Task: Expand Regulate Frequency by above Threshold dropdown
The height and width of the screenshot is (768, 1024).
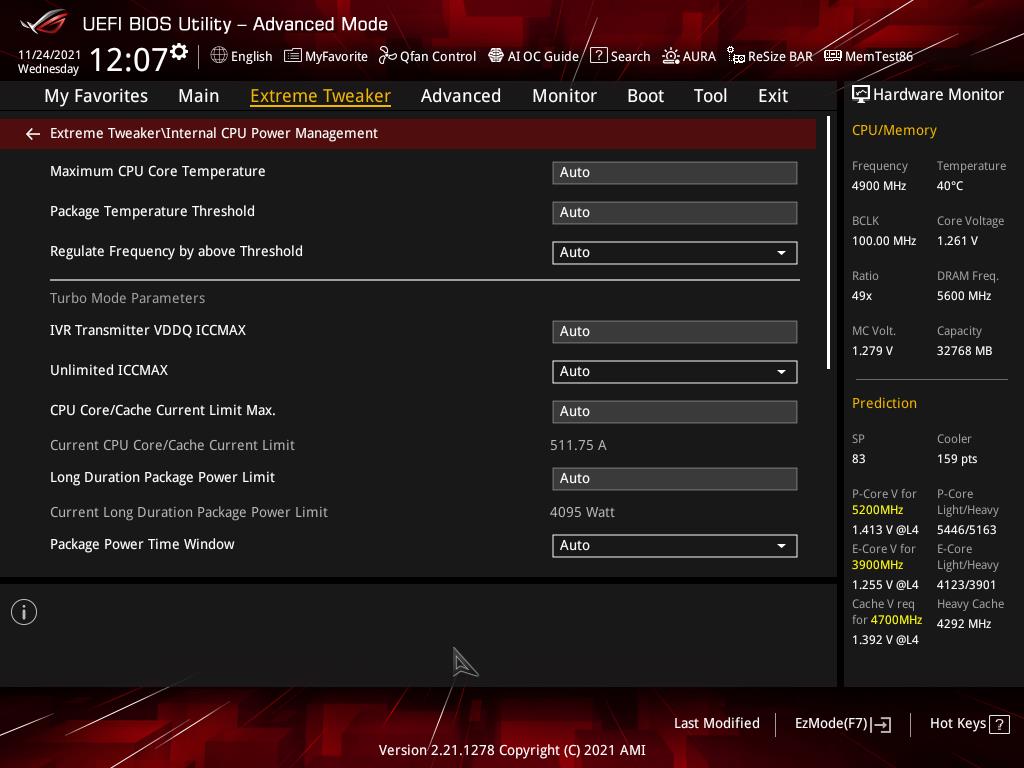Action: tap(674, 253)
